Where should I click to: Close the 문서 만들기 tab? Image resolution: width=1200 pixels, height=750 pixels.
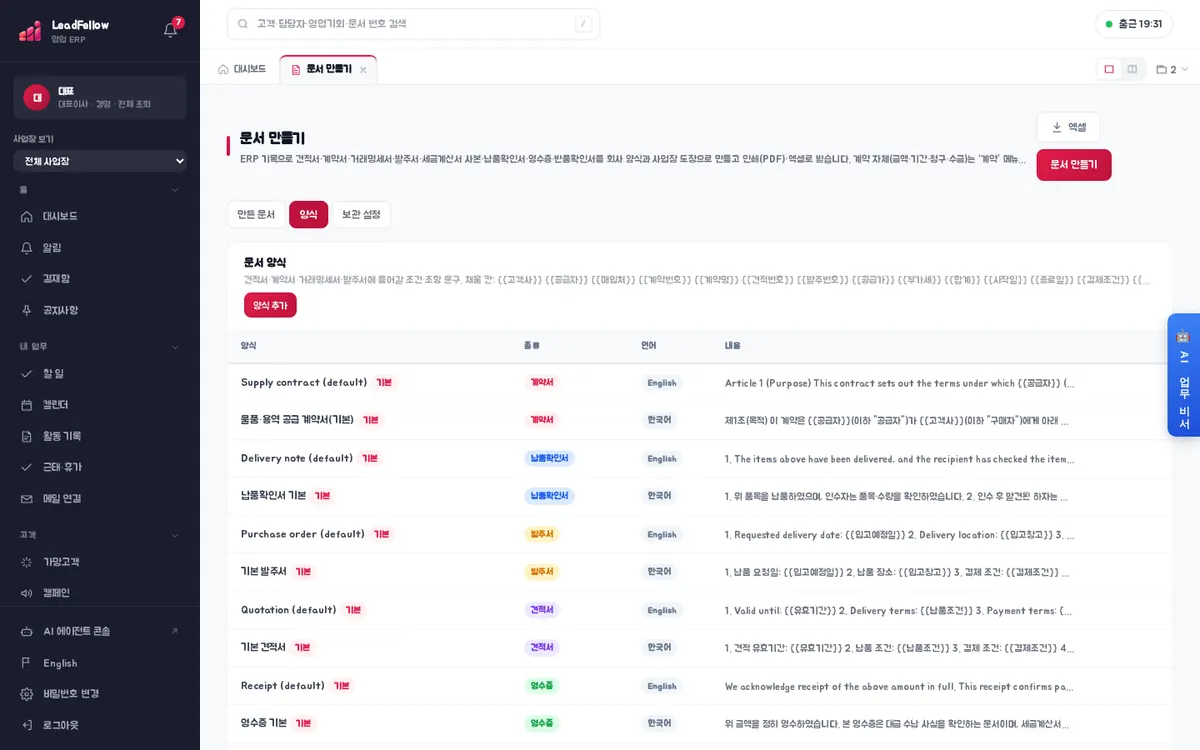(x=363, y=70)
